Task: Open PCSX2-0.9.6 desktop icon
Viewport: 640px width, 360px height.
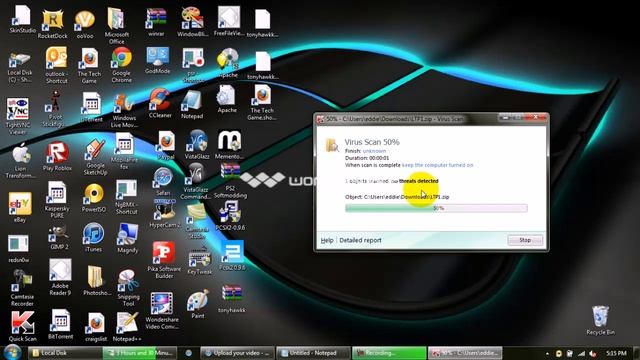Action: (x=230, y=216)
